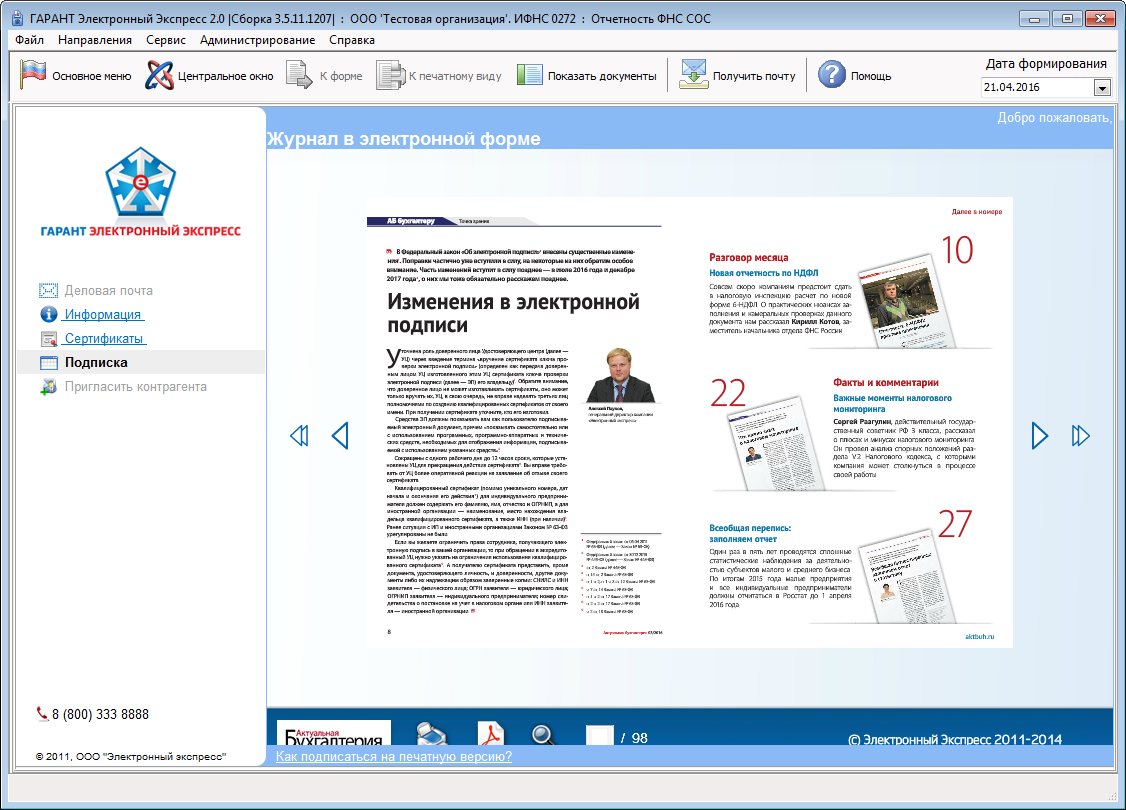This screenshot has height=810, width=1126.
Task: Click the Далее в номере label
Action: 977,212
